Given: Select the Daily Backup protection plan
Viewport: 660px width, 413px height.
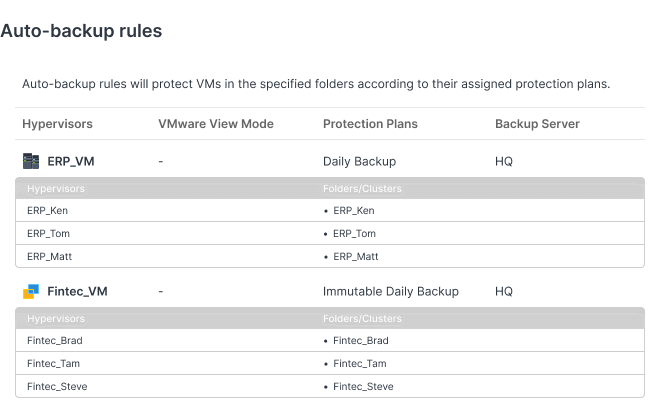Looking at the screenshot, I should coord(359,161).
